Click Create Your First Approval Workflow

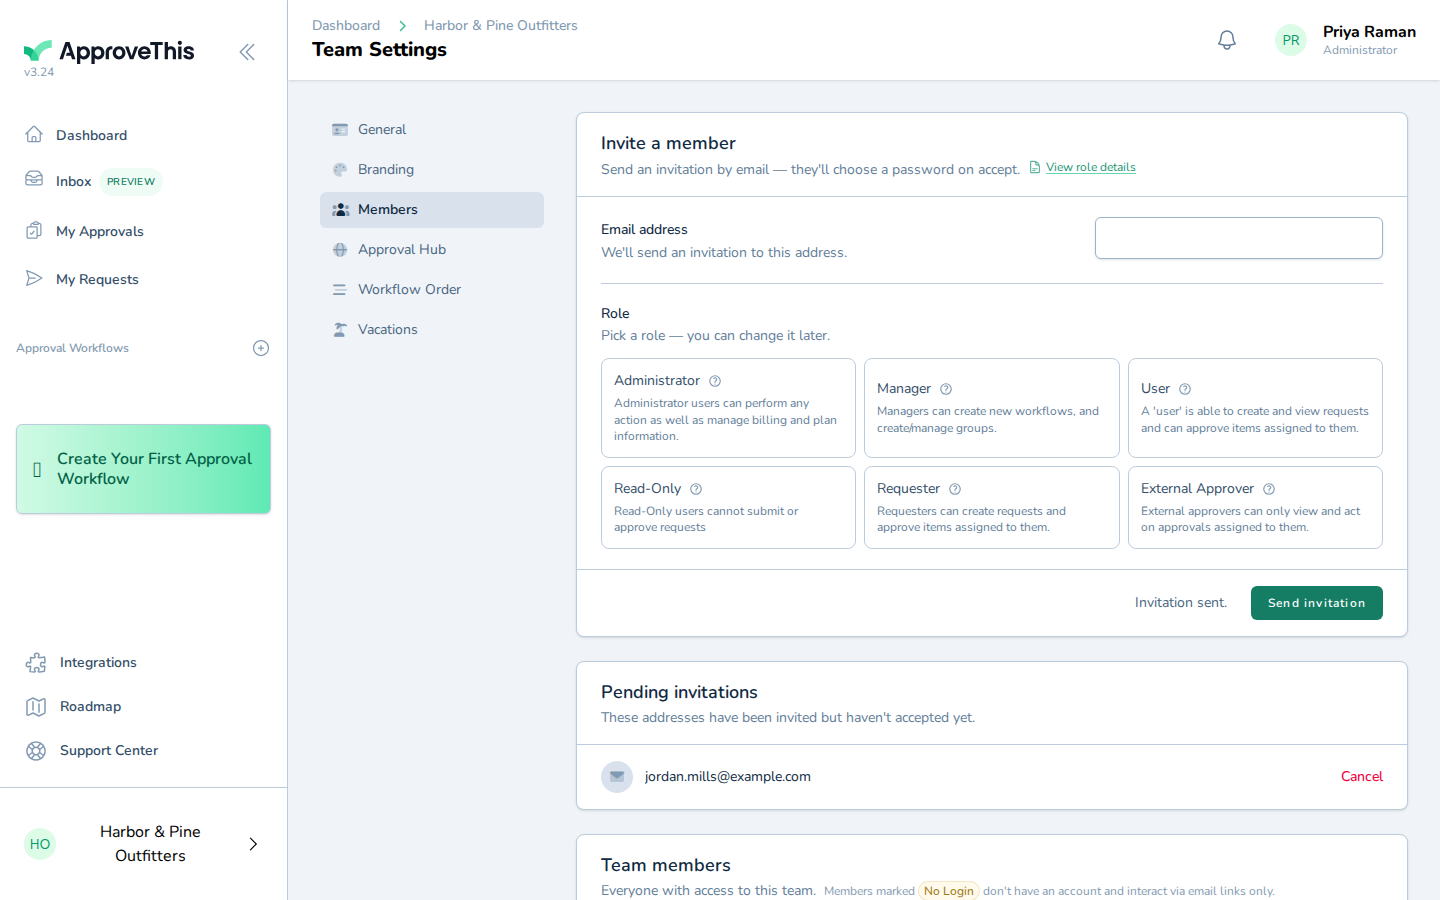point(143,469)
